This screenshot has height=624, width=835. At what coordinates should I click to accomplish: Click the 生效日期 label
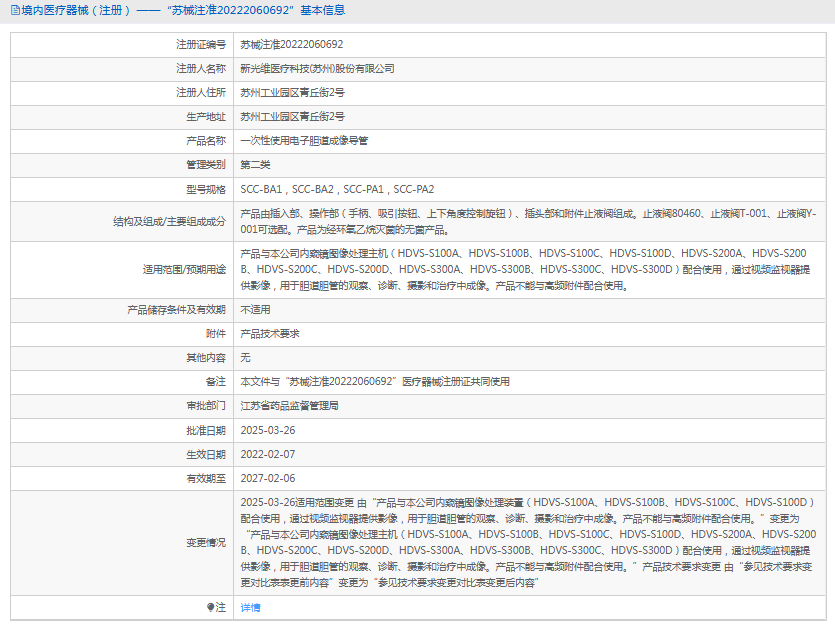click(206, 454)
